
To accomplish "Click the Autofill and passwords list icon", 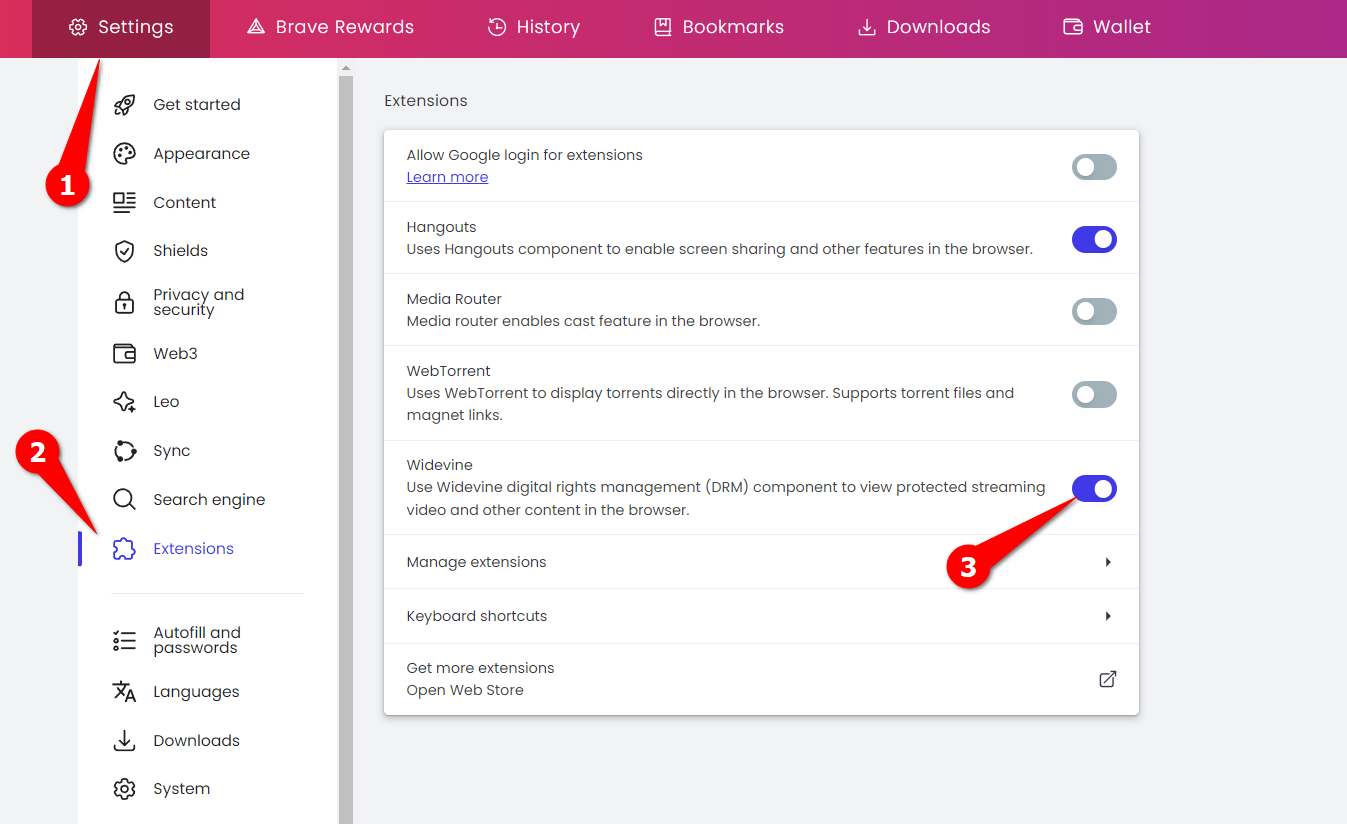I will click(124, 641).
